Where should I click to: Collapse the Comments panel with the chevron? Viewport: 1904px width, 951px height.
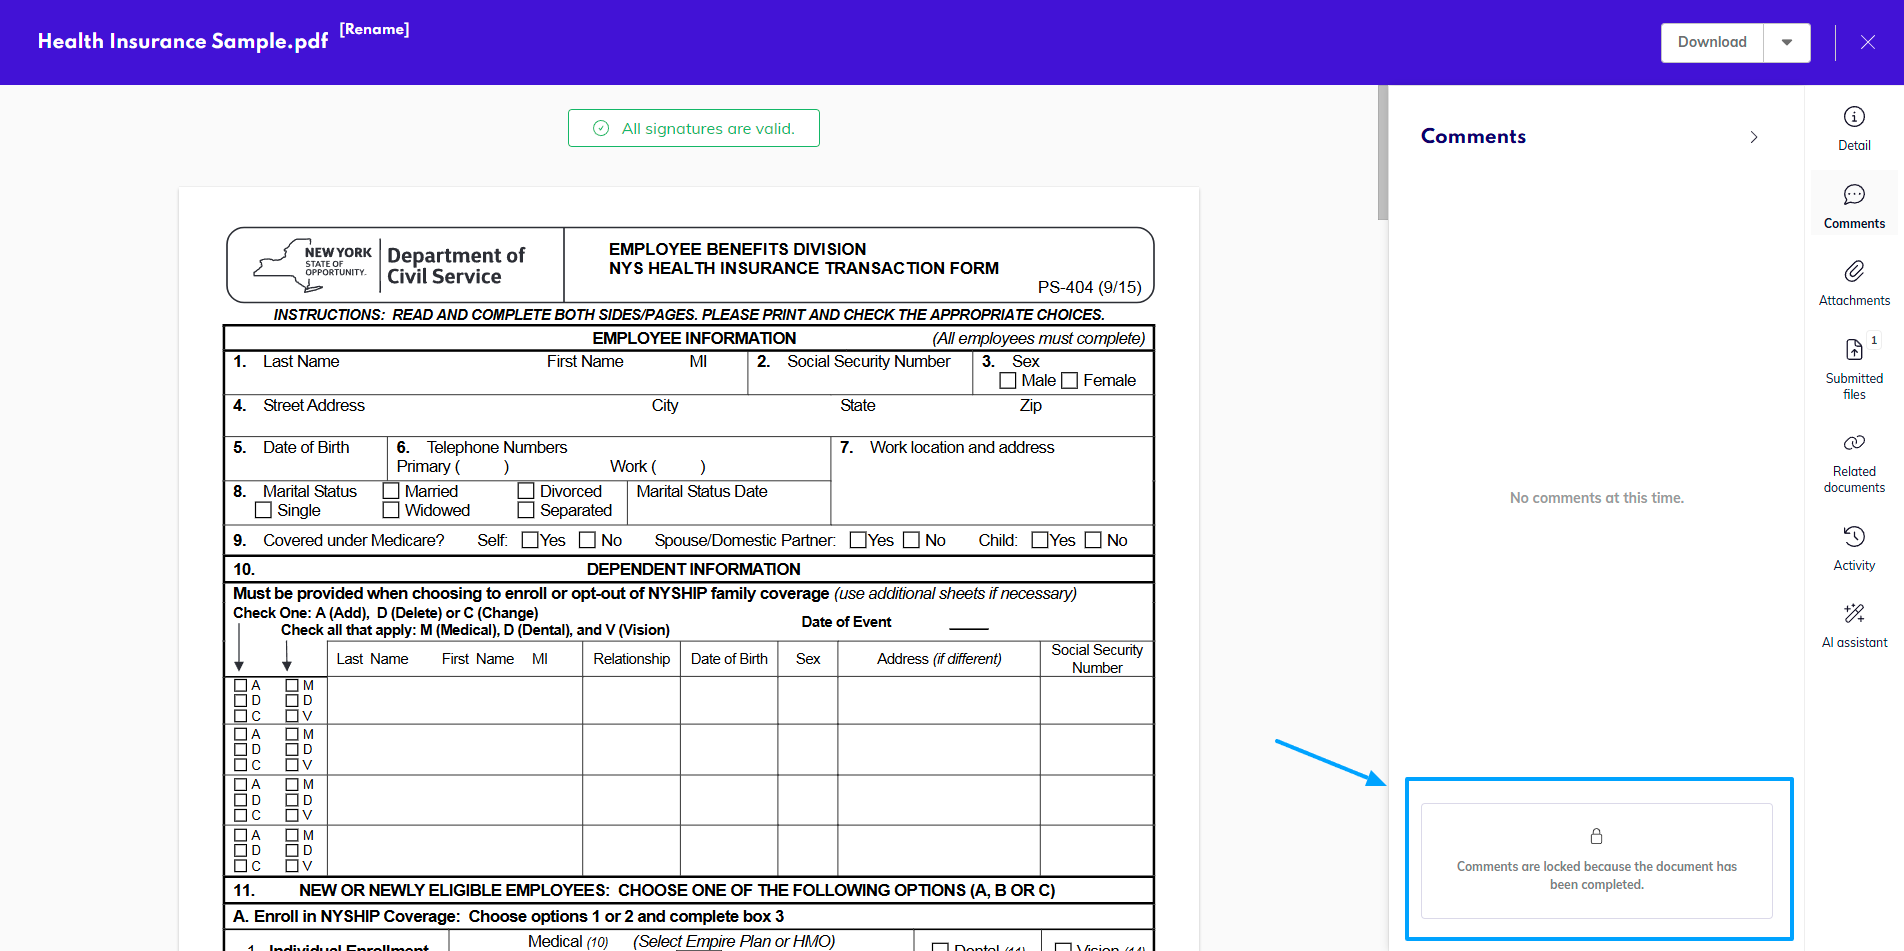1753,137
